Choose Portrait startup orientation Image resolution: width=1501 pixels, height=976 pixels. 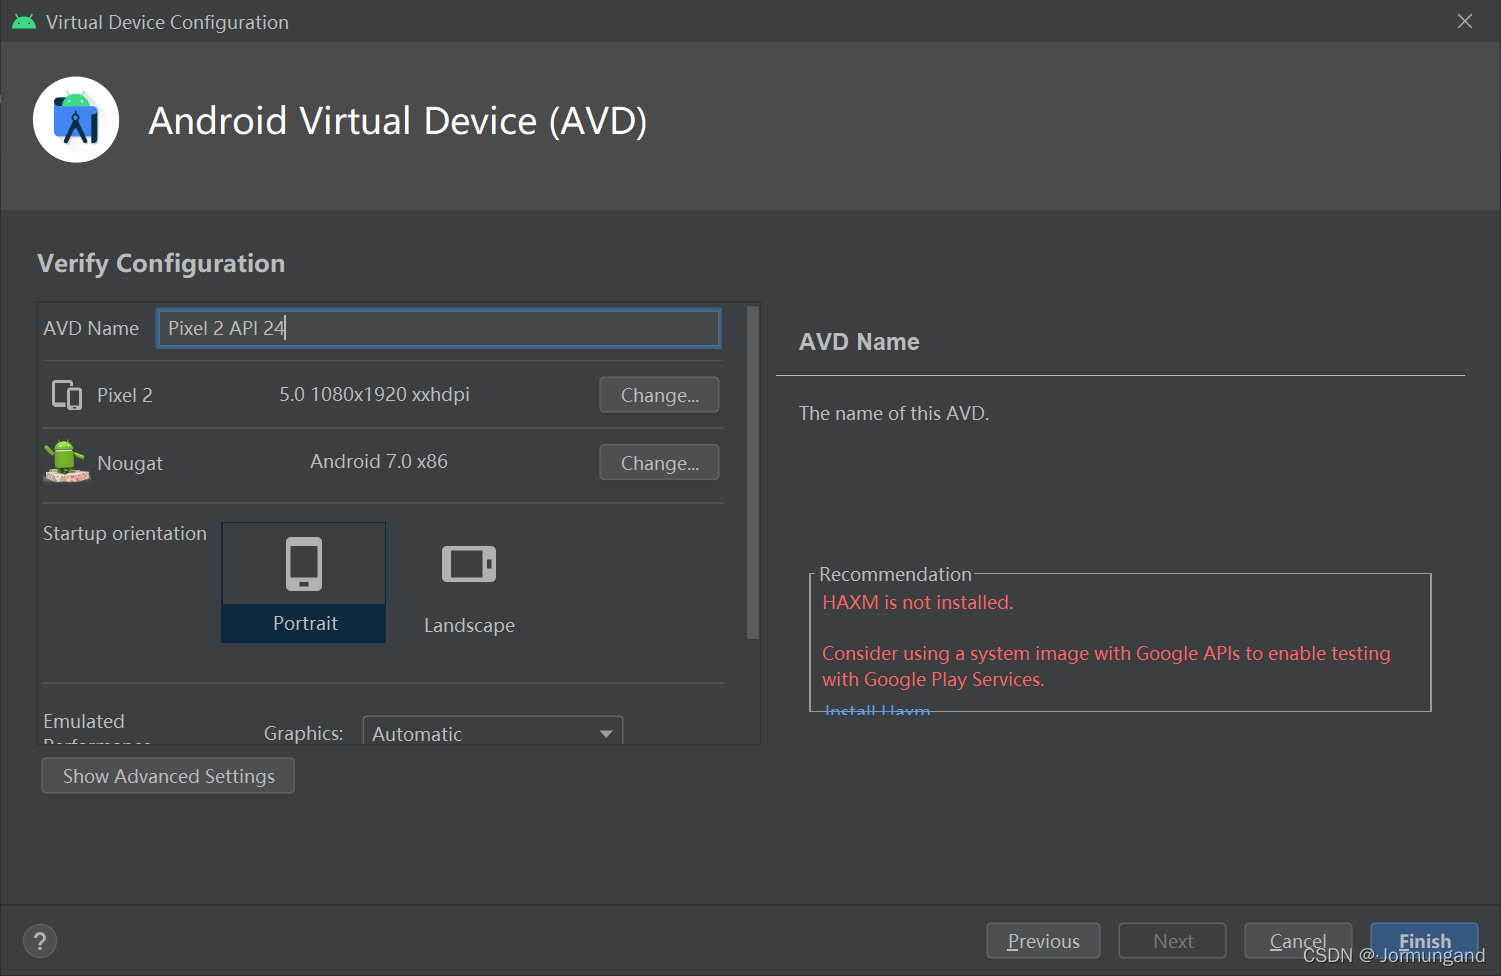tap(304, 582)
